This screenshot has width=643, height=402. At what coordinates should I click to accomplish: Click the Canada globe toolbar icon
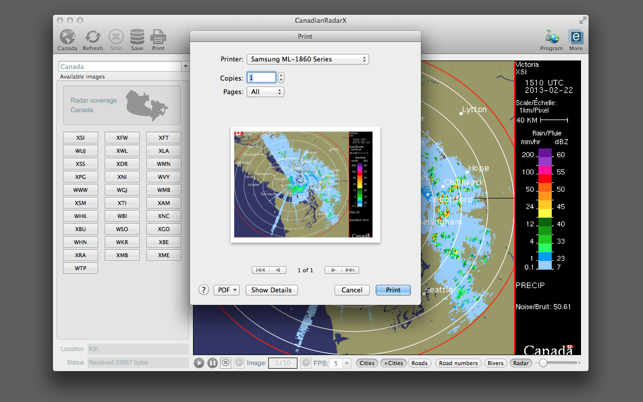coord(67,40)
